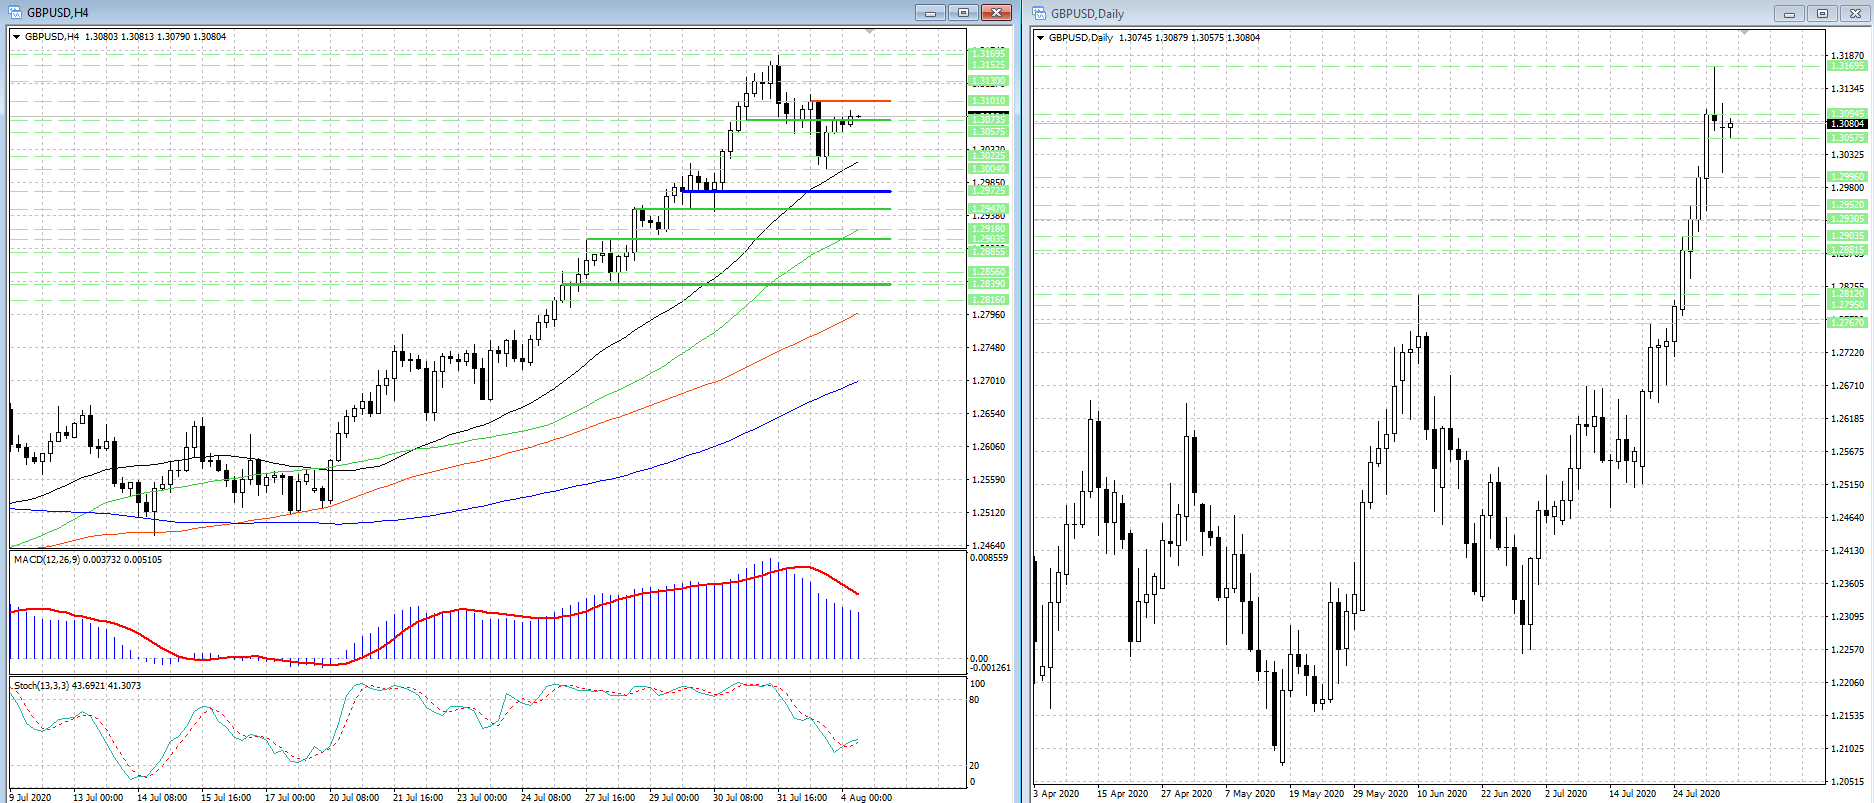1874x803 pixels.
Task: Minimize the GBPUSD,Daily chart window
Action: [x=1789, y=14]
